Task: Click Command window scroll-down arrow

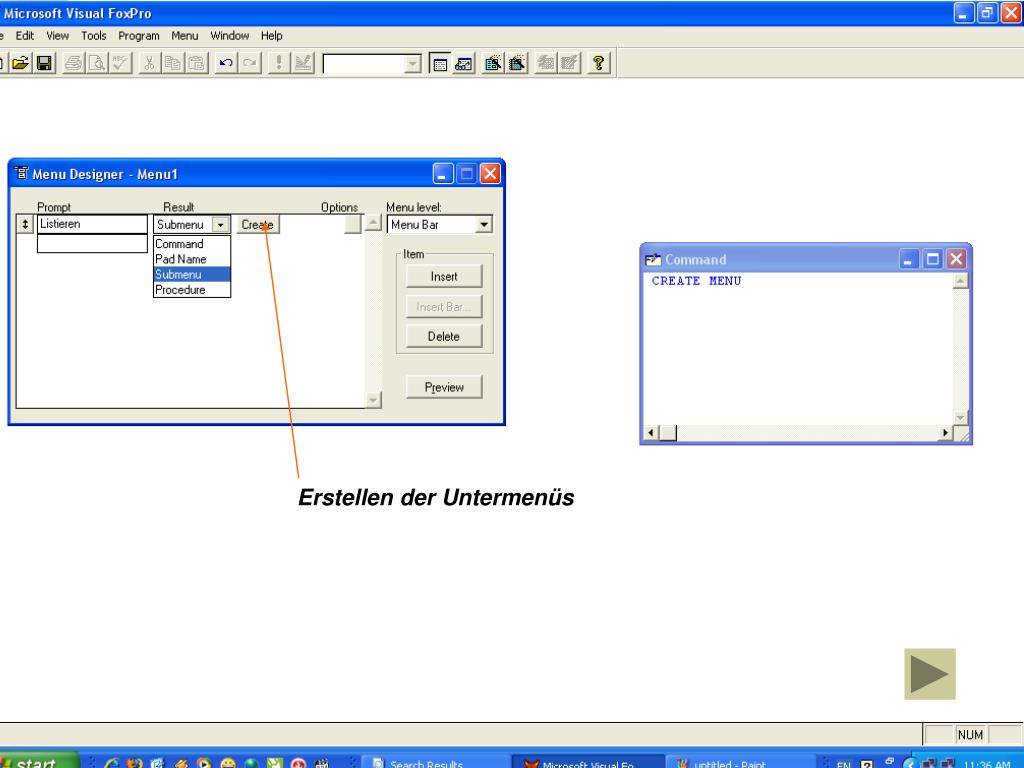Action: (x=961, y=417)
